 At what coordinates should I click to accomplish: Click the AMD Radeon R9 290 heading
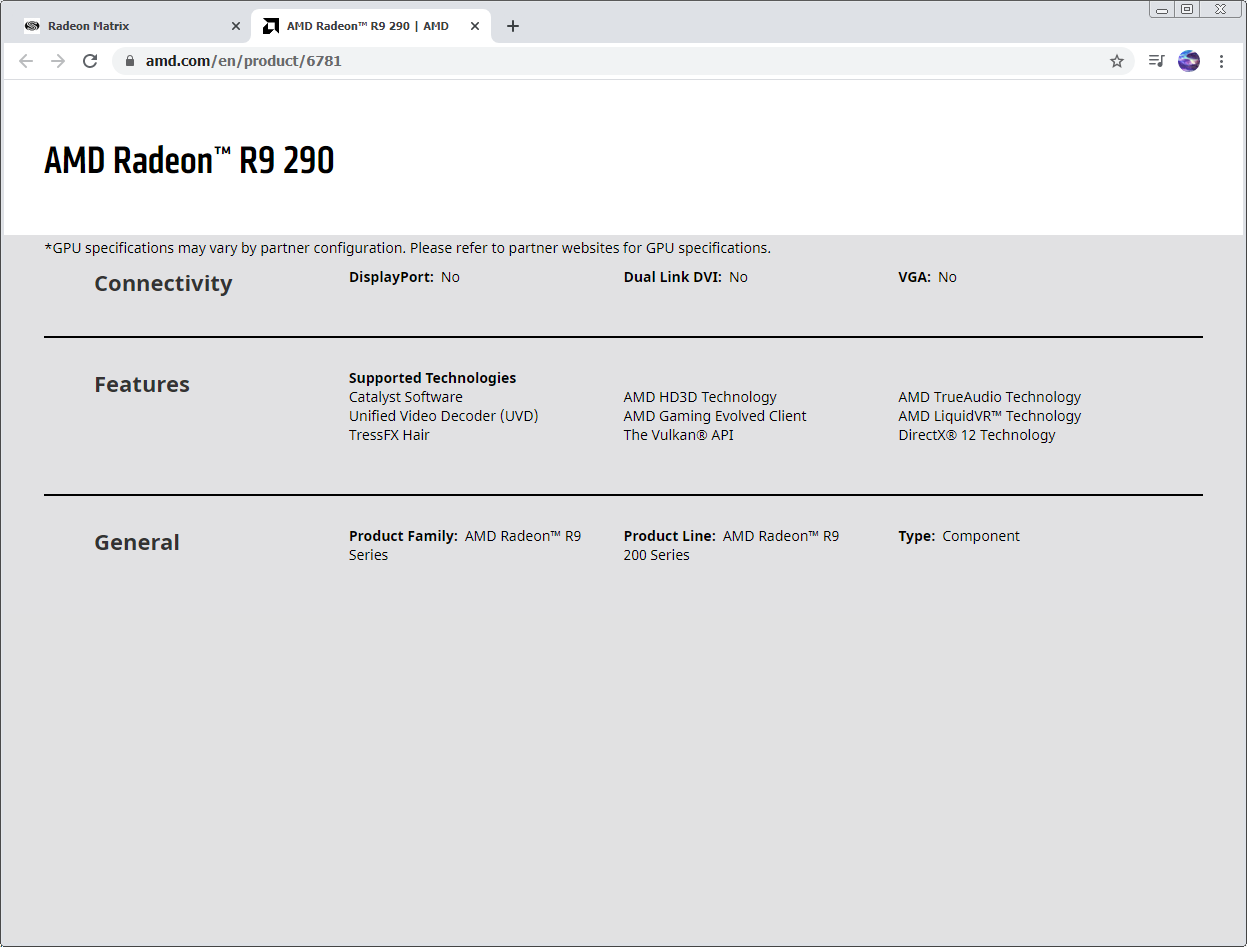coord(189,160)
